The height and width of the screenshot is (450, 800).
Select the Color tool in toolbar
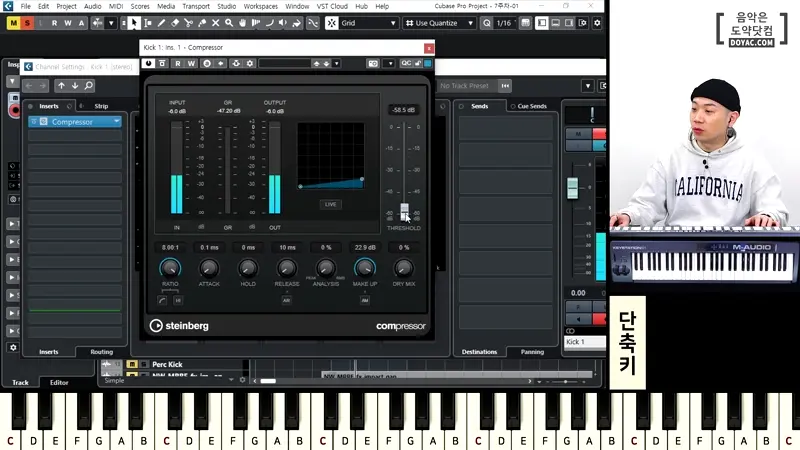[x=296, y=23]
